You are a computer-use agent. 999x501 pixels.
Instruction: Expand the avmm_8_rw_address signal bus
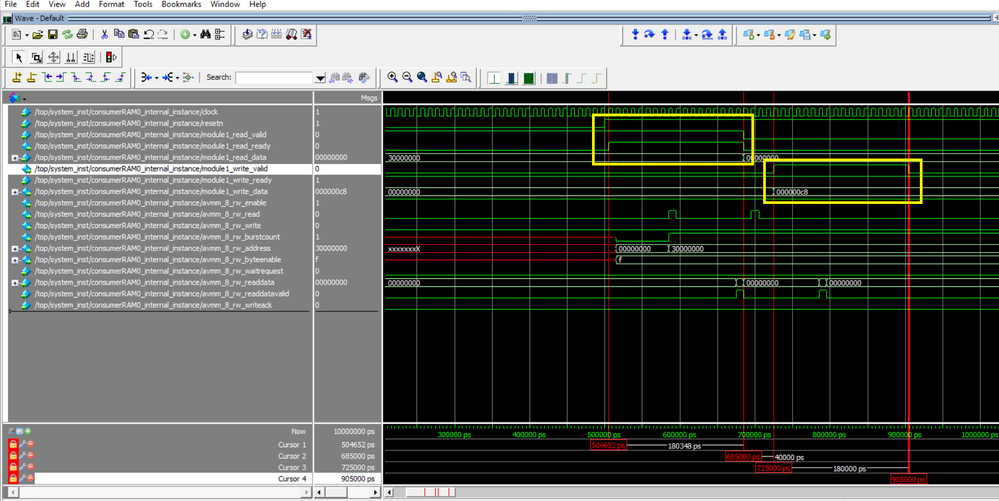click(x=14, y=248)
